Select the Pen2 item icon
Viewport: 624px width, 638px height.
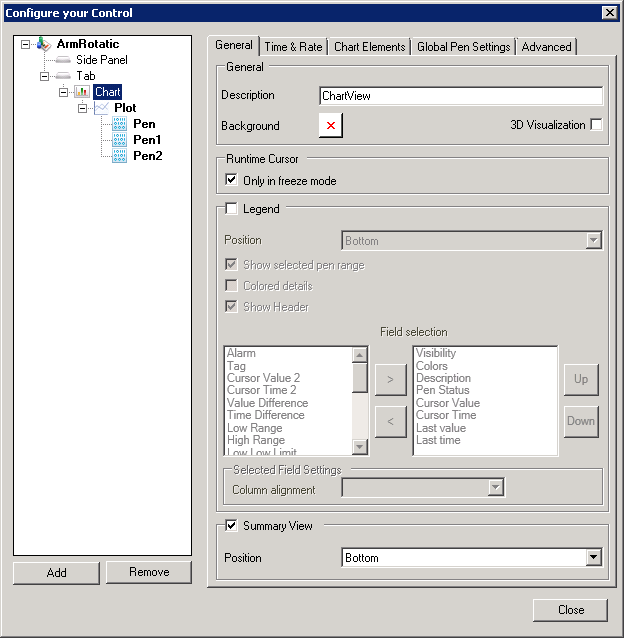tap(120, 156)
